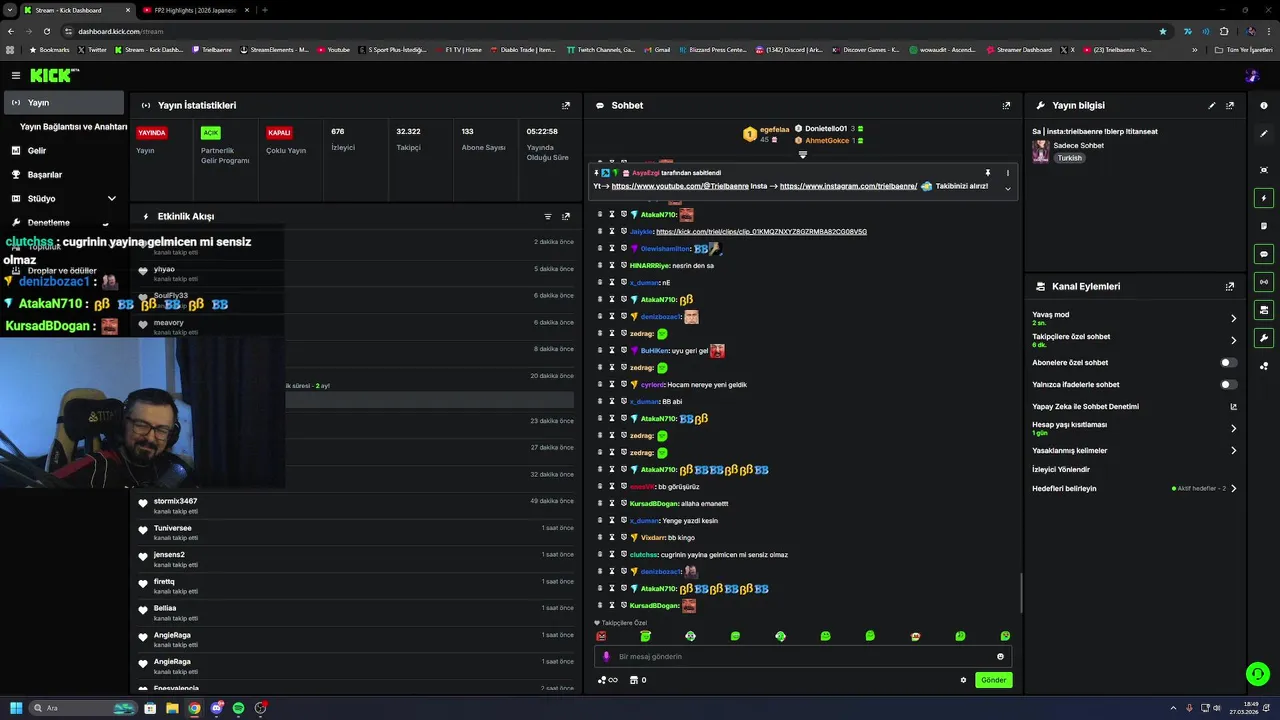The image size is (1280, 720).
Task: Open Spotify from the taskbar
Action: [238, 708]
